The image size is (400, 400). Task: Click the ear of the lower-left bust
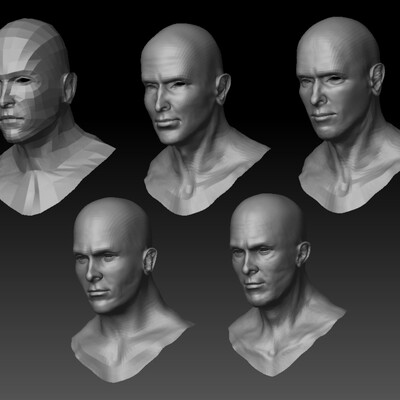pos(150,261)
